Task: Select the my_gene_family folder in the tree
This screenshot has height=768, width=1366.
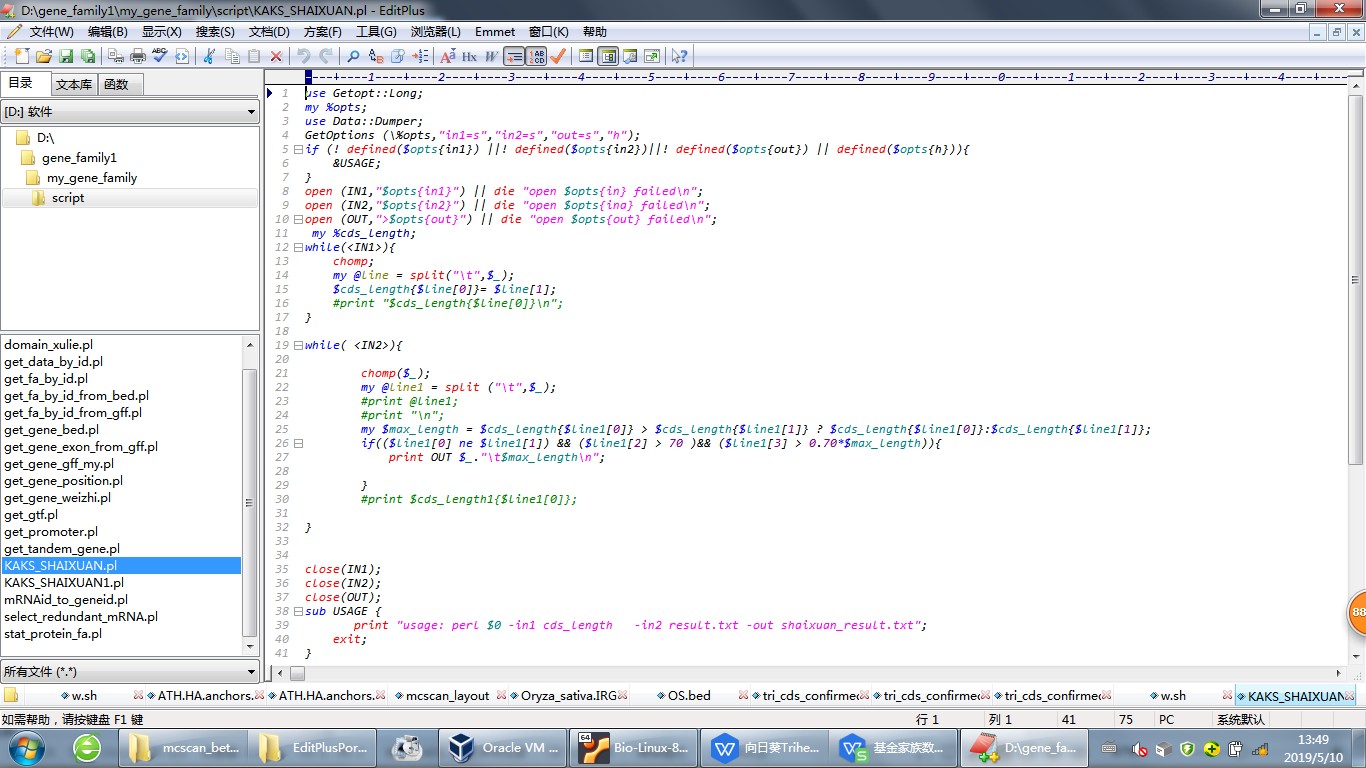Action: coord(92,178)
